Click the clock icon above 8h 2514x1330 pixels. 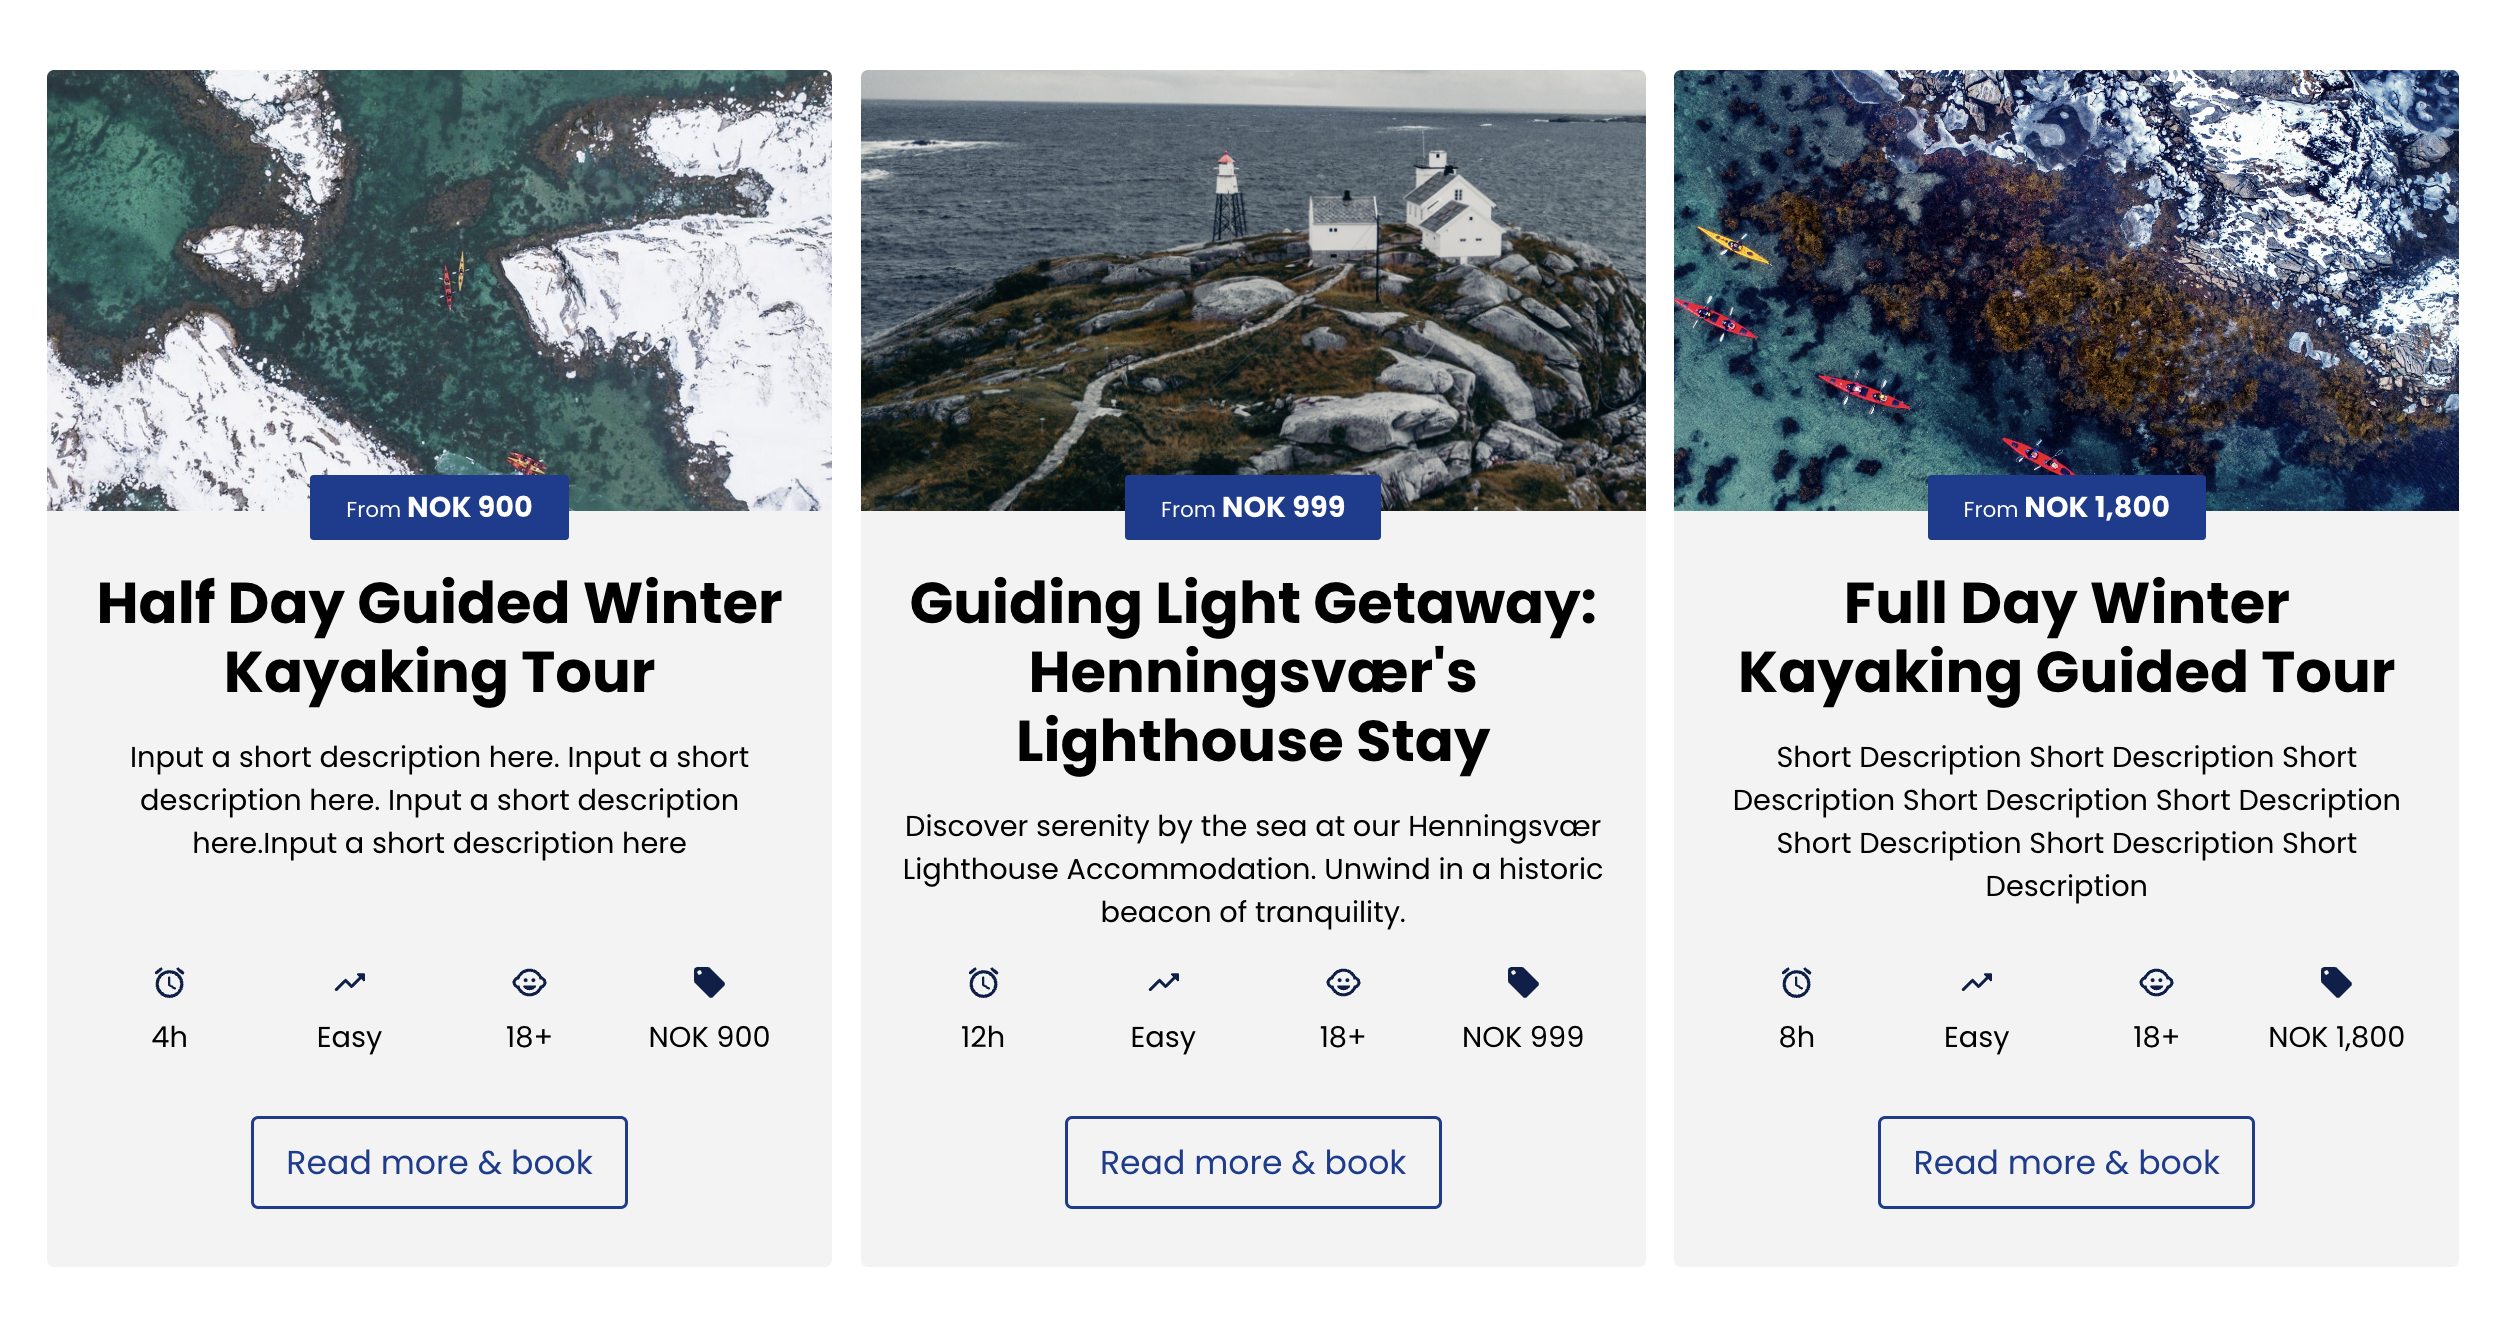(x=1796, y=982)
